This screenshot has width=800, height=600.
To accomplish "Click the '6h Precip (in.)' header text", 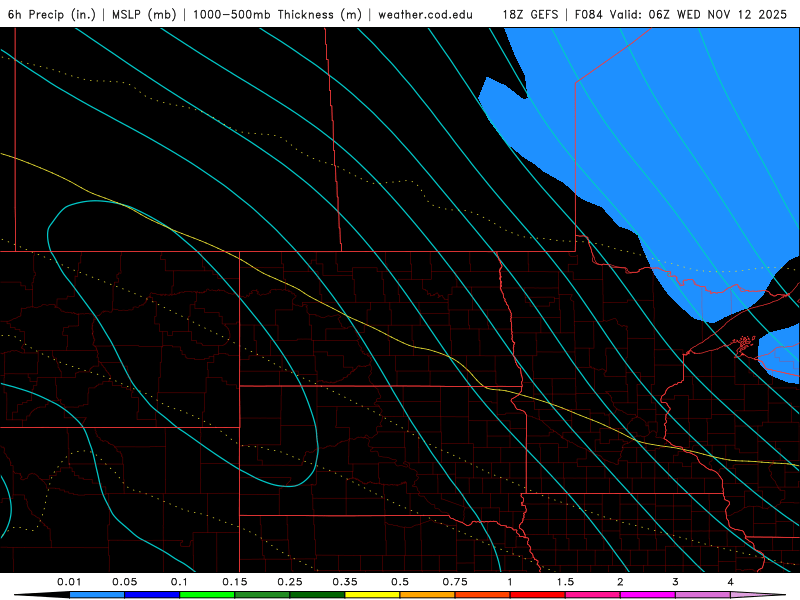I will (x=52, y=14).
